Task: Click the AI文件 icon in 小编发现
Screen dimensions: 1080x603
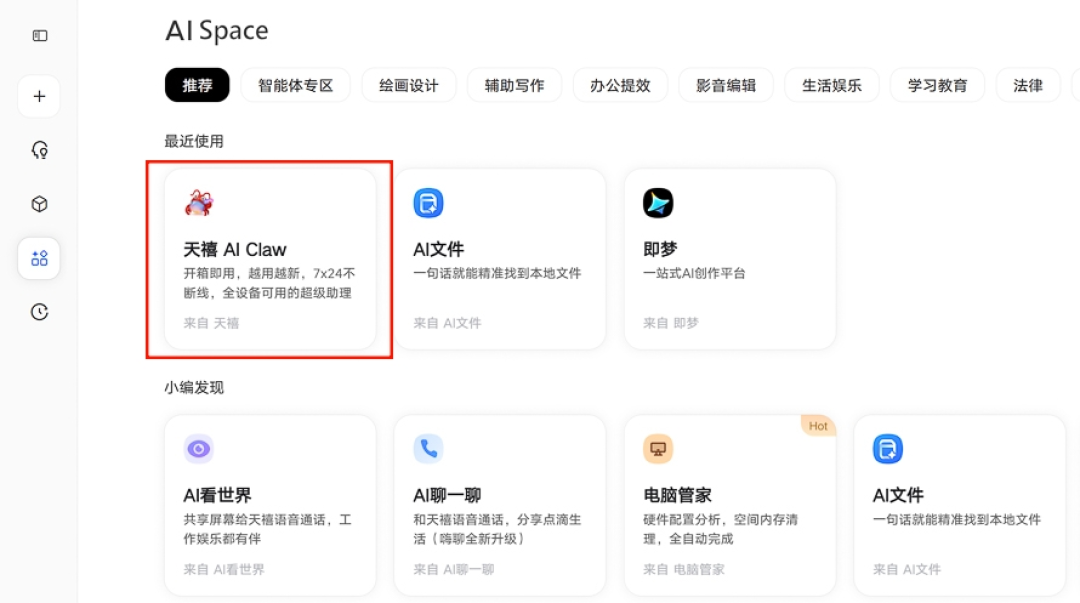Action: (x=888, y=449)
